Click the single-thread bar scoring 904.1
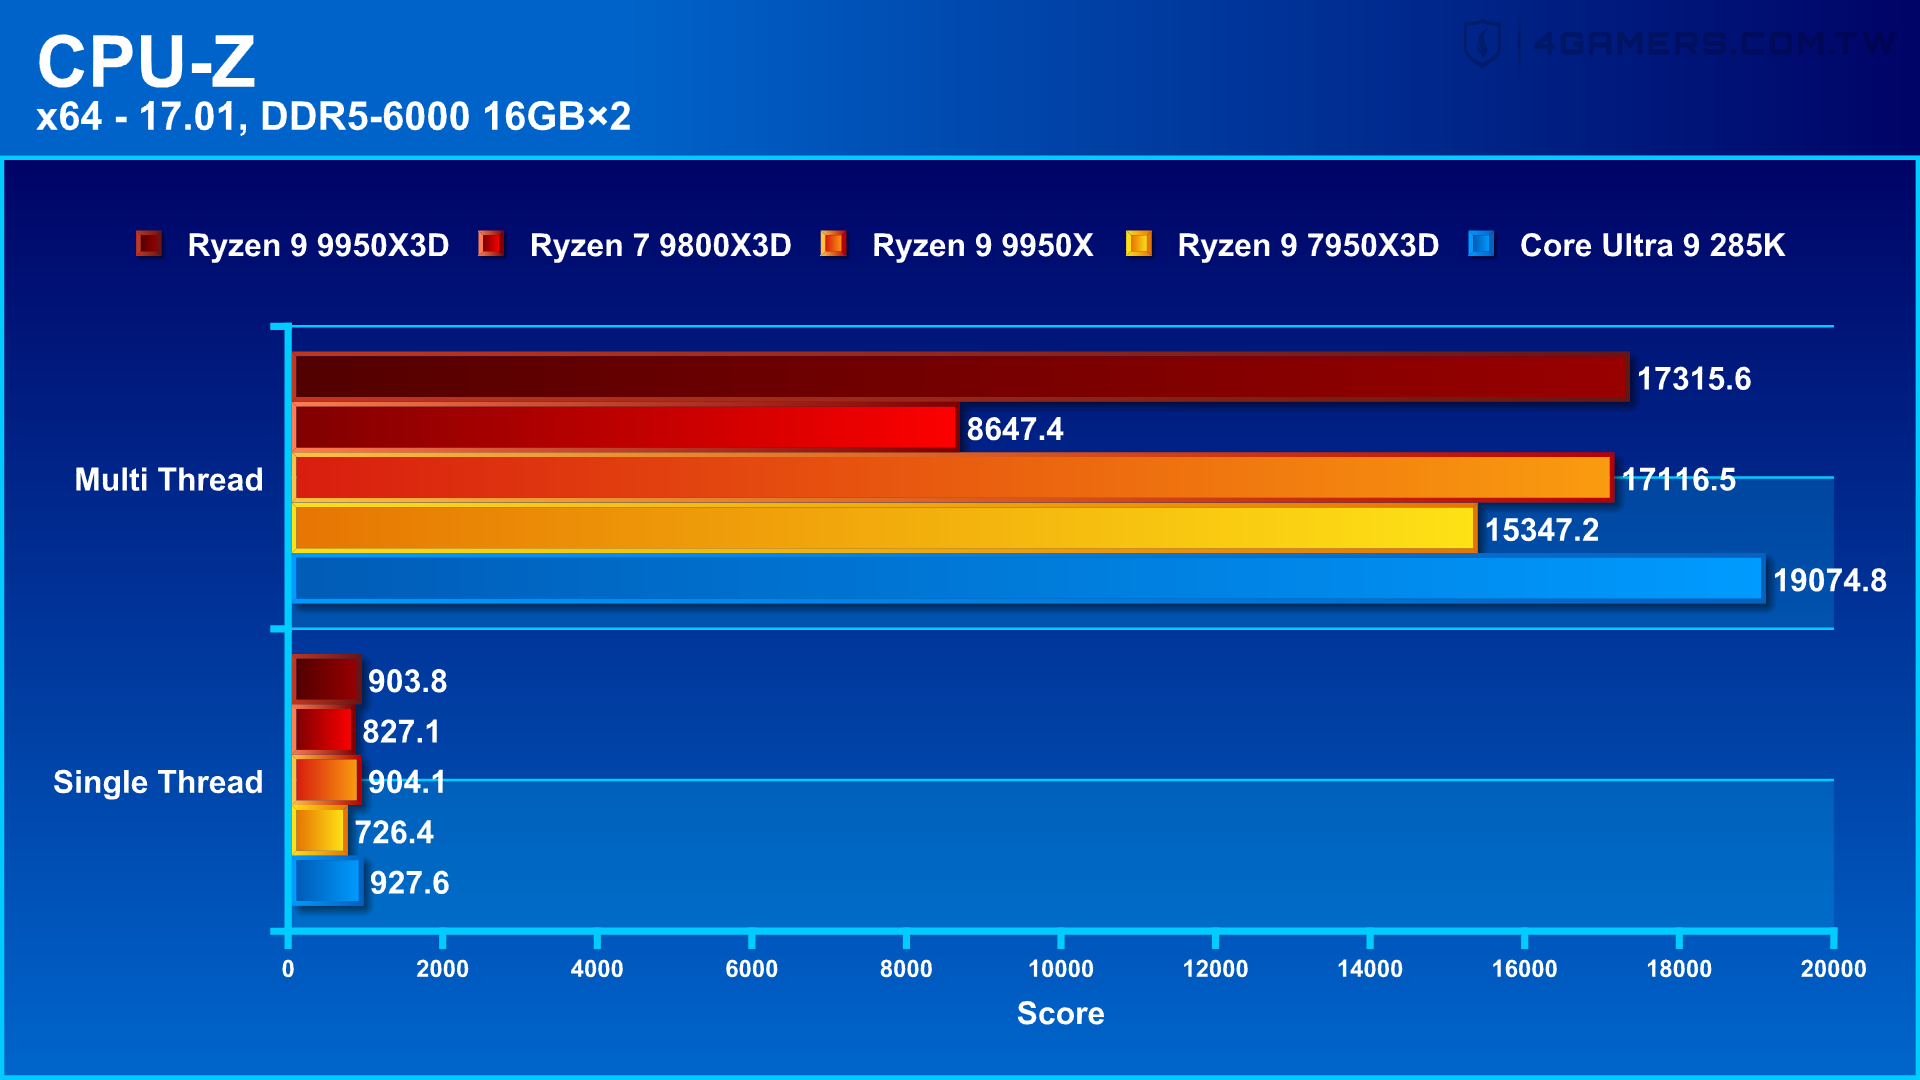The image size is (1920, 1080). pyautogui.click(x=326, y=780)
